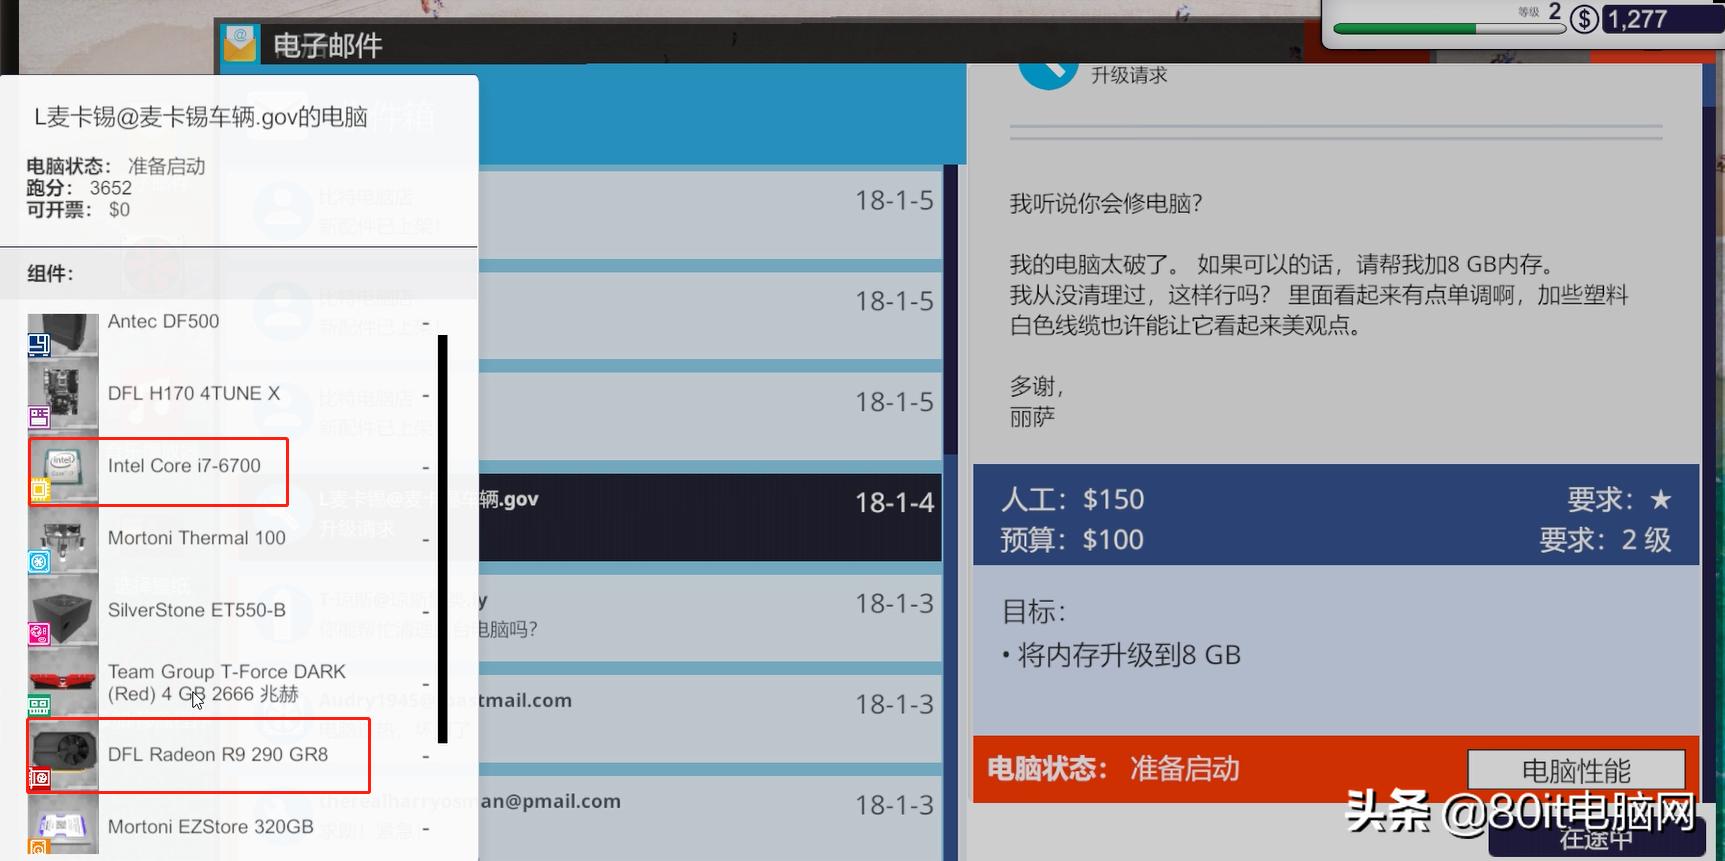The image size is (1725, 861).
Task: Click the SilverStone ET550-B component name
Action: [x=197, y=610]
